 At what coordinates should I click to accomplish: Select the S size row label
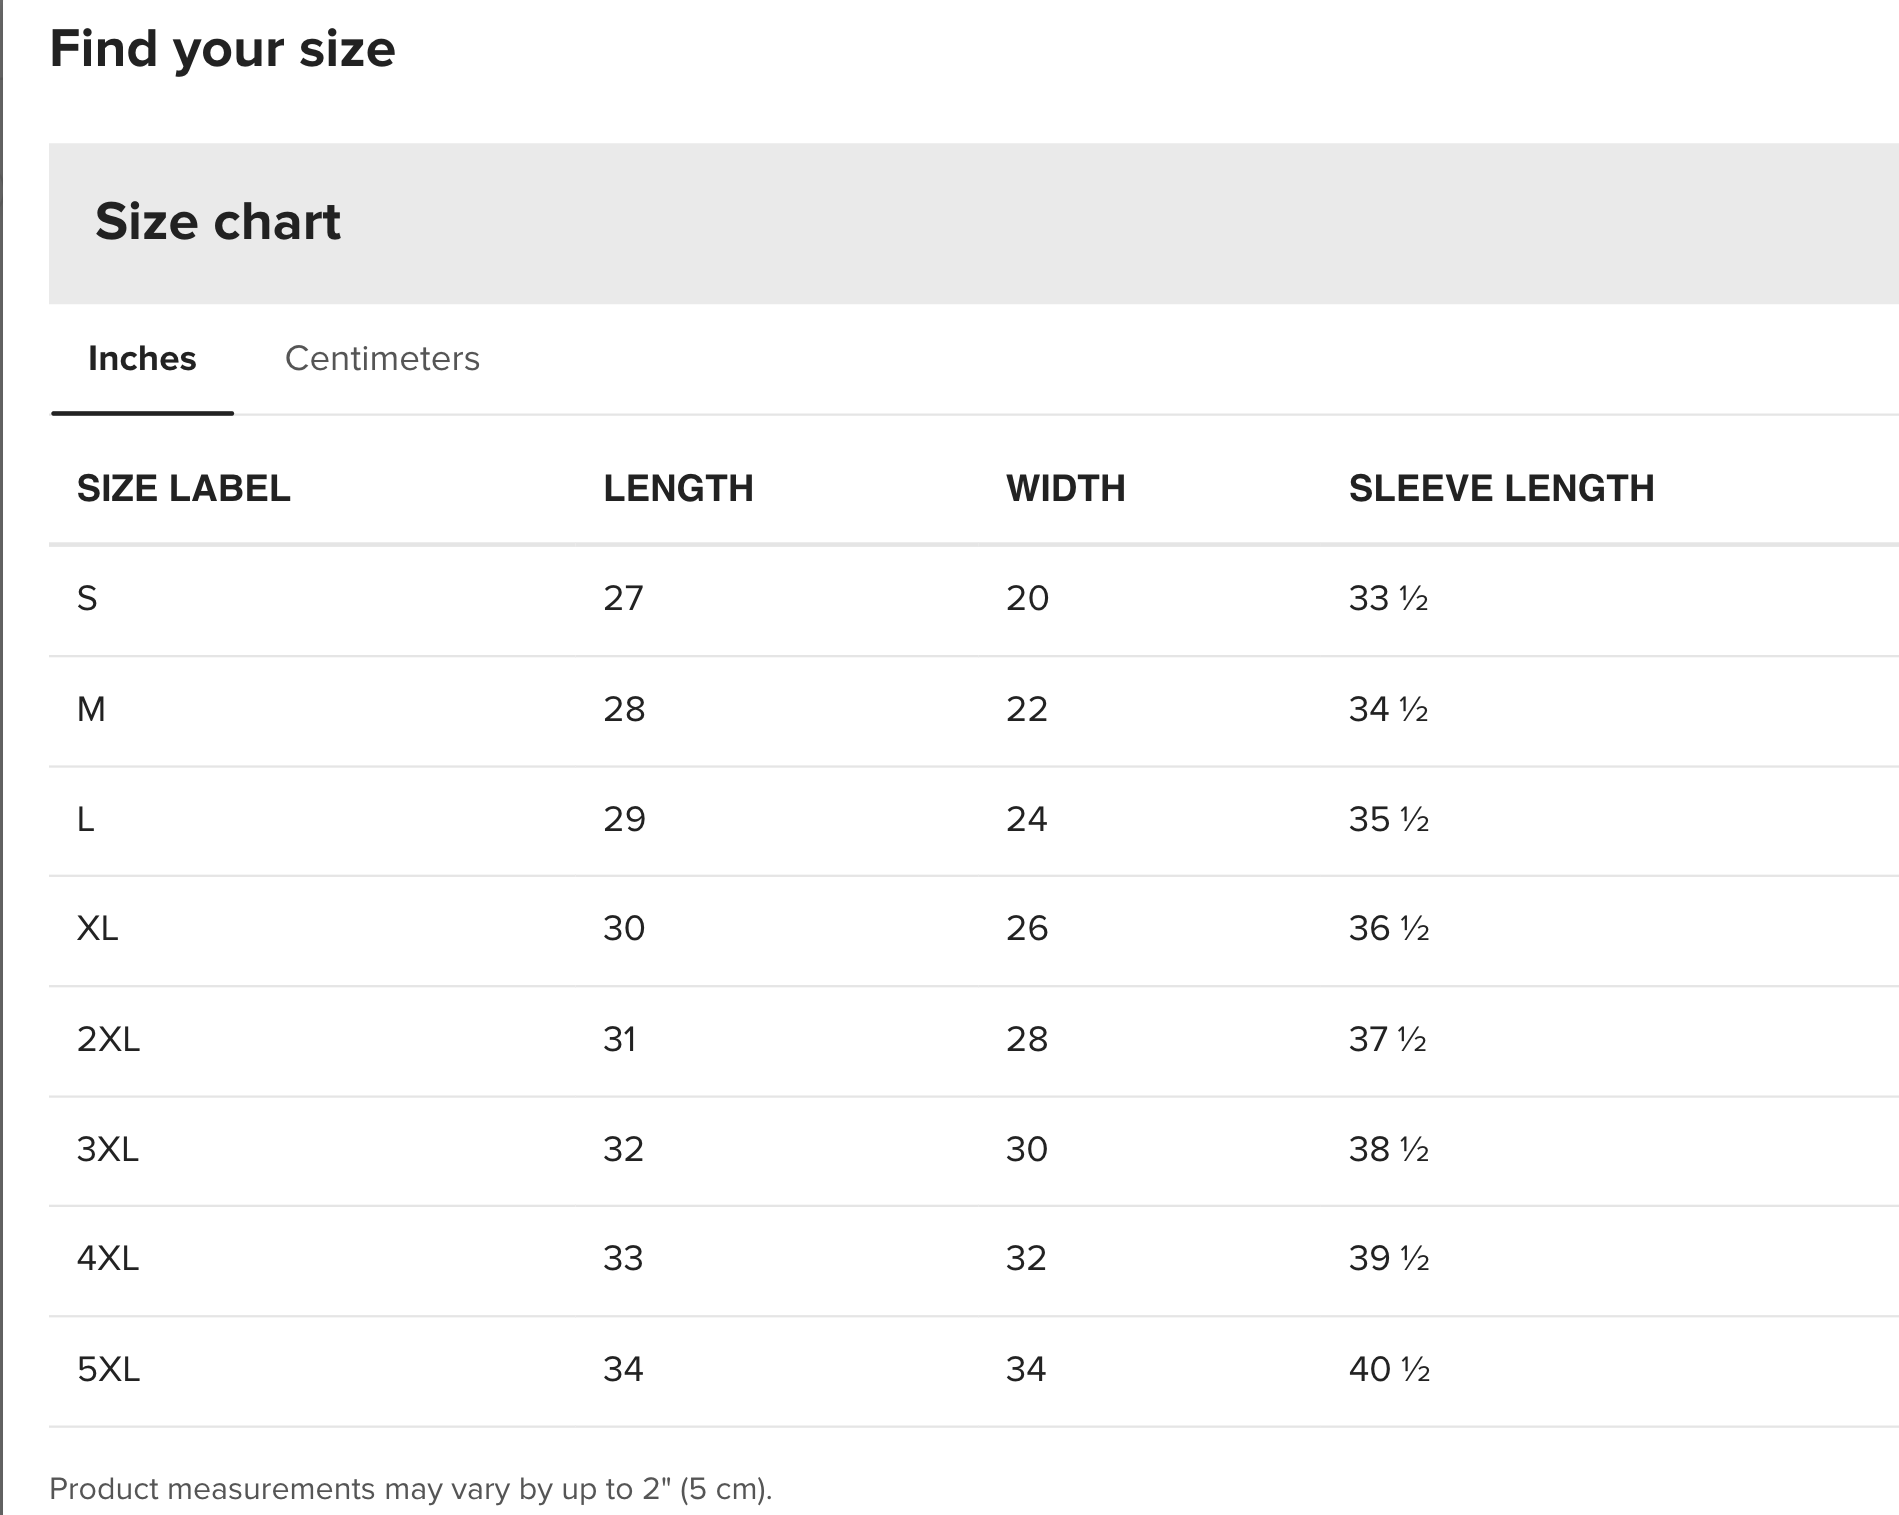[87, 598]
